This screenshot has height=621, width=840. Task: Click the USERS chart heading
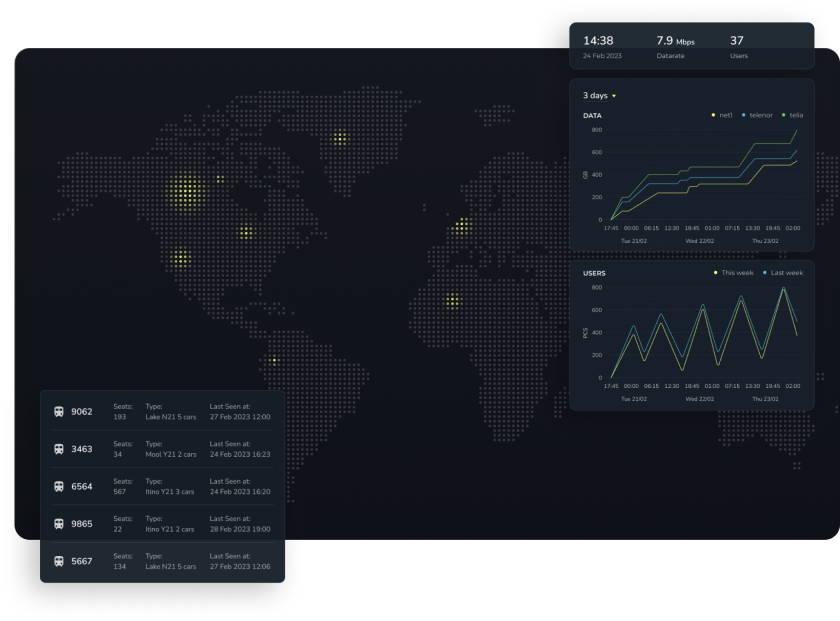[594, 273]
